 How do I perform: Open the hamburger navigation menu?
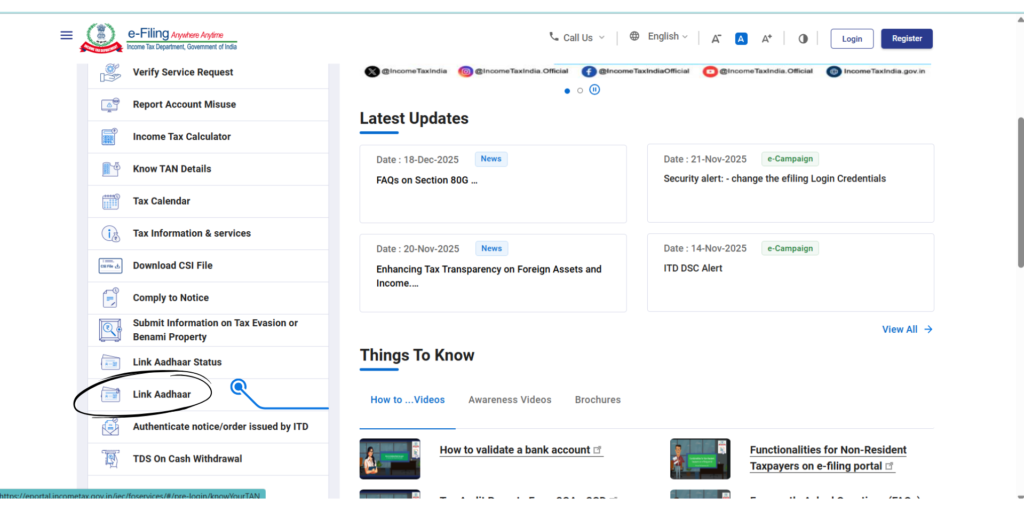67,35
